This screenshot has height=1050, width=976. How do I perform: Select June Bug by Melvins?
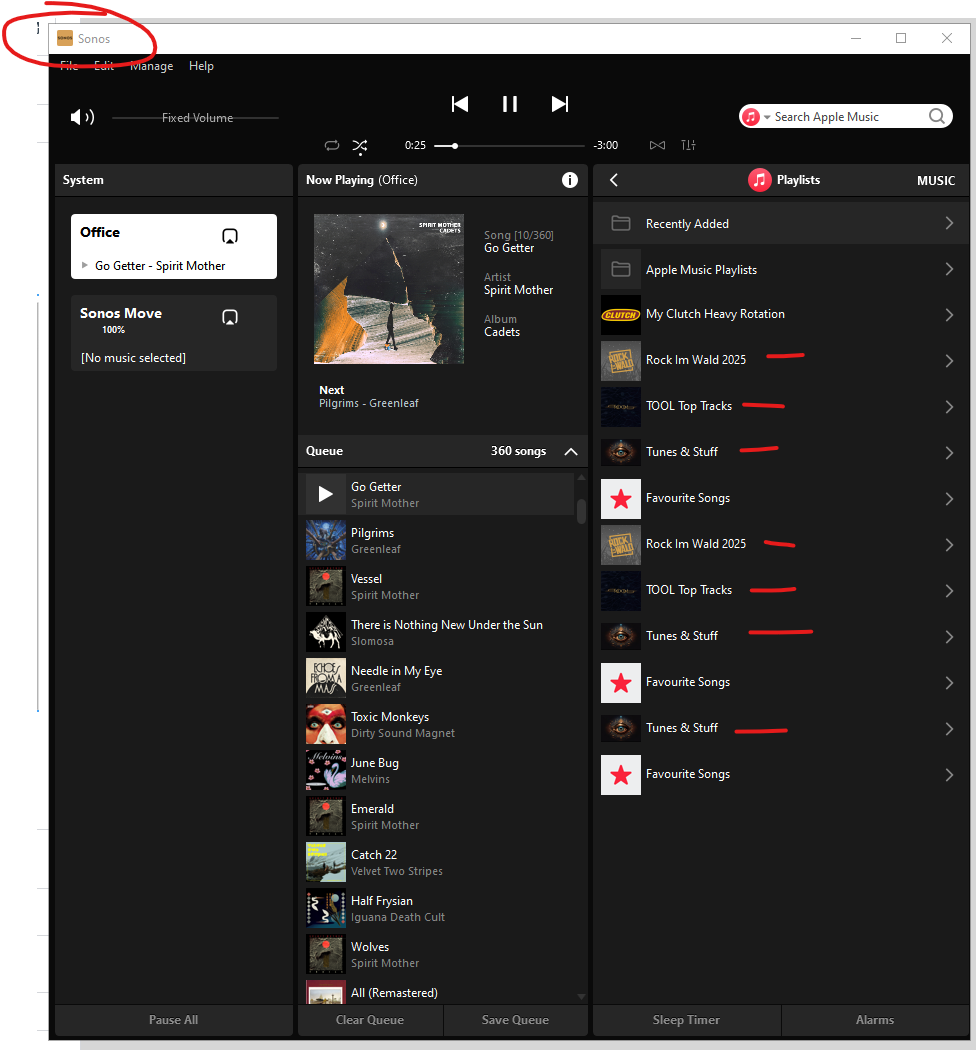click(440, 770)
